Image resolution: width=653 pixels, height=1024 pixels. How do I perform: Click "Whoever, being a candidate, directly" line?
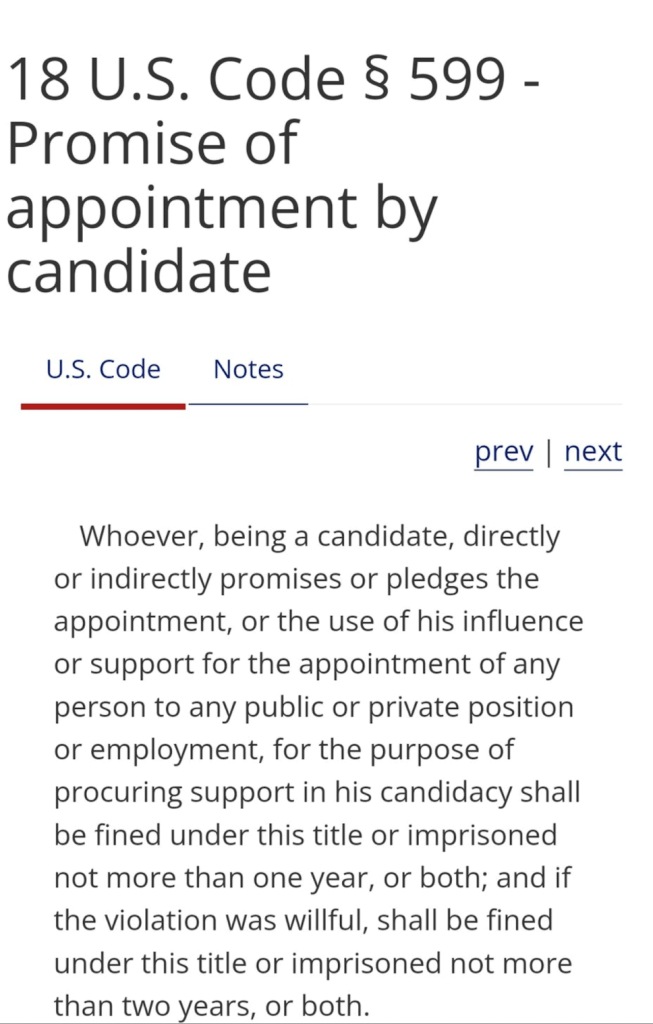[320, 536]
